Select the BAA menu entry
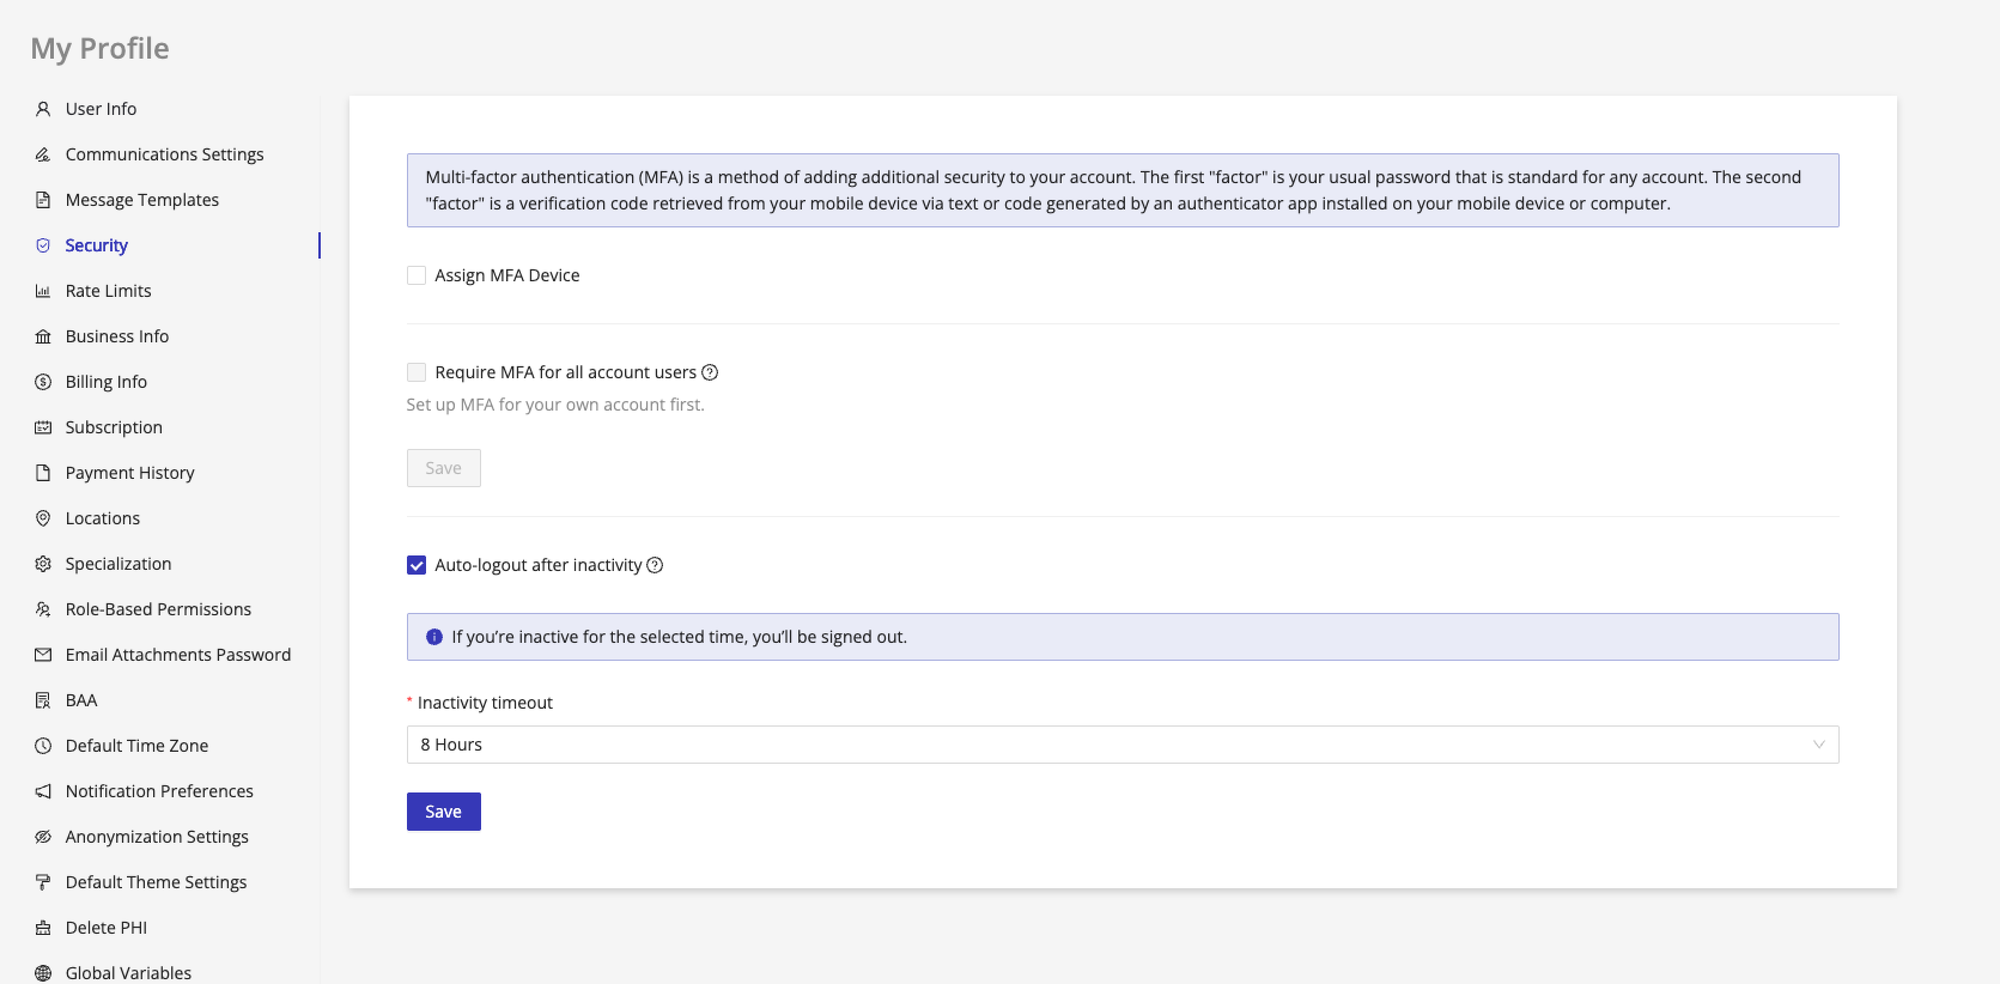This screenshot has width=2000, height=984. pyautogui.click(x=81, y=700)
